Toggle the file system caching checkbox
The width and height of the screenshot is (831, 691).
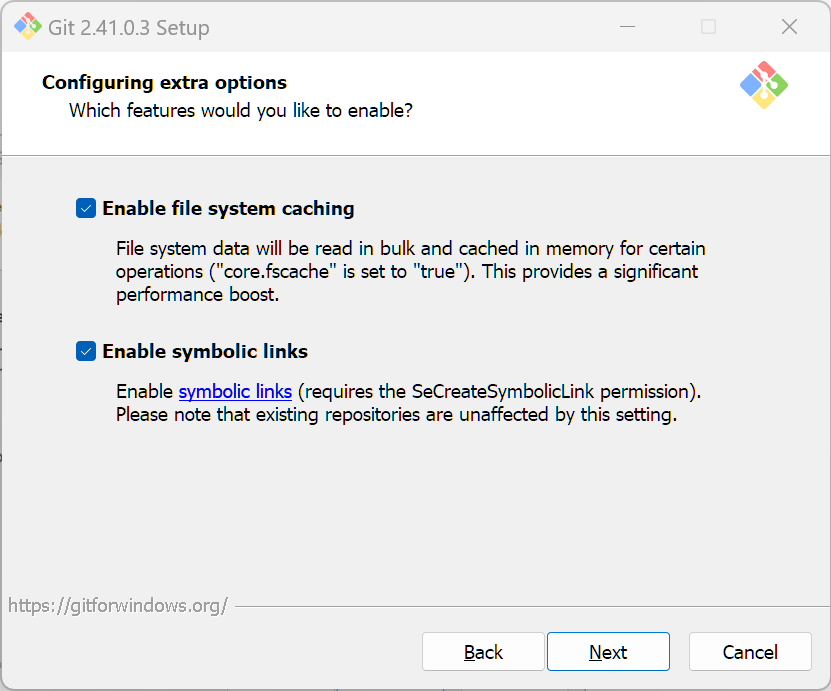pyautogui.click(x=86, y=209)
